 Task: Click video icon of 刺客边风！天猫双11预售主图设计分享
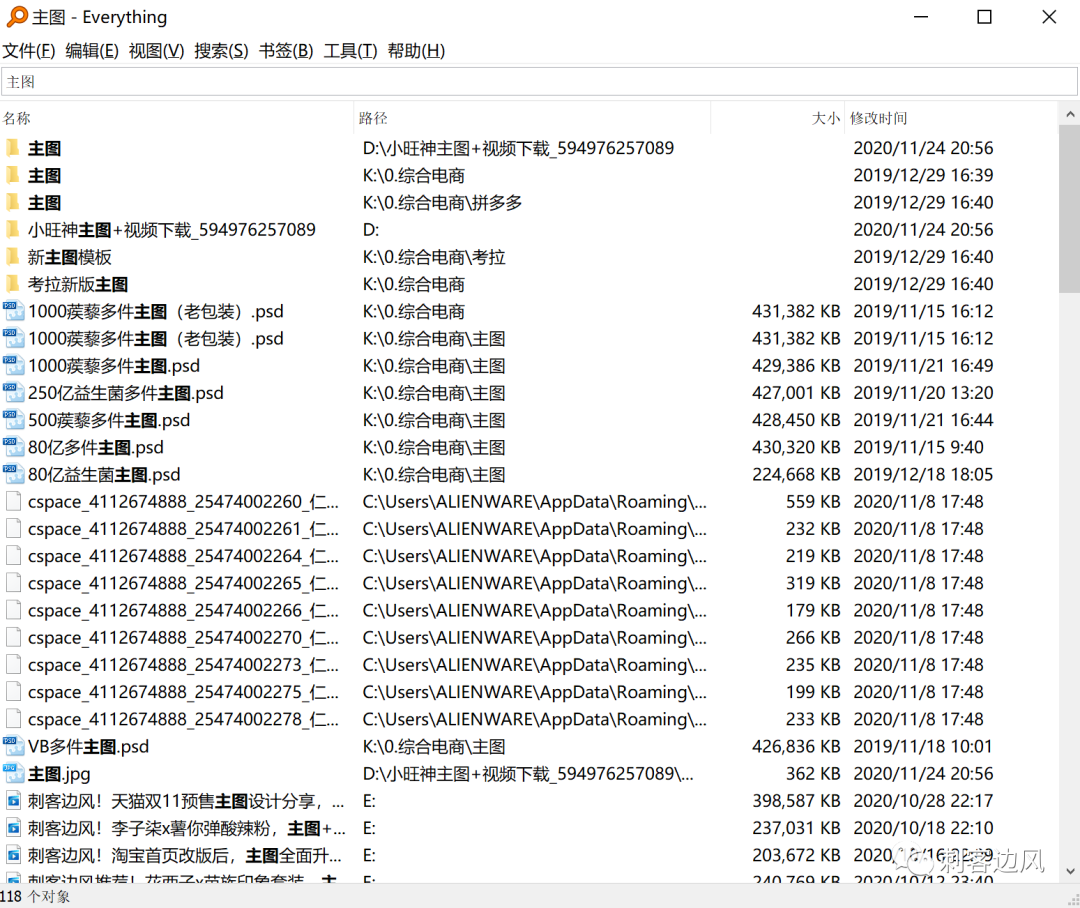tap(13, 801)
